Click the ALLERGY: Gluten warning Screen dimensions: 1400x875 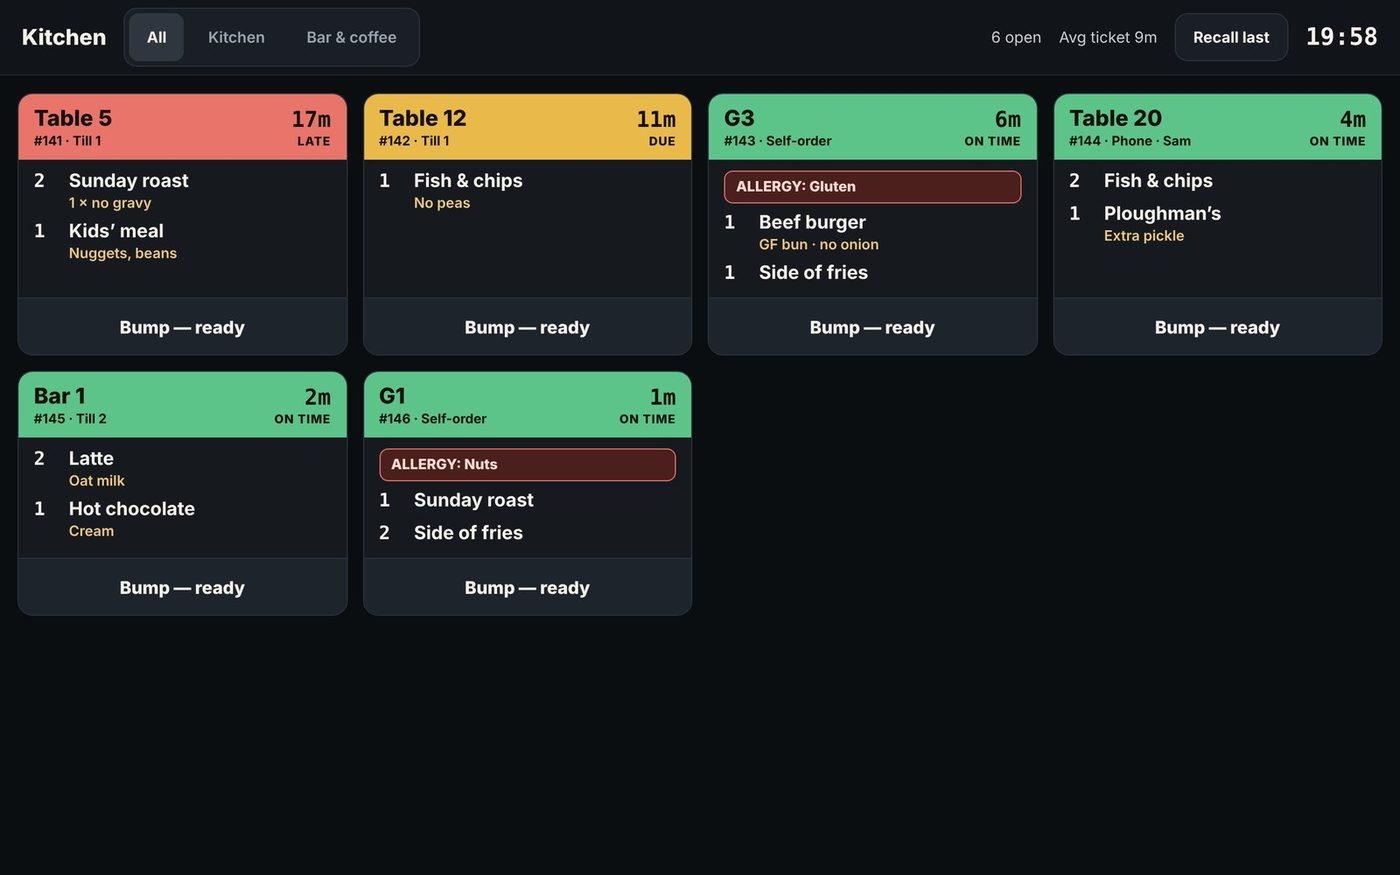(x=872, y=186)
